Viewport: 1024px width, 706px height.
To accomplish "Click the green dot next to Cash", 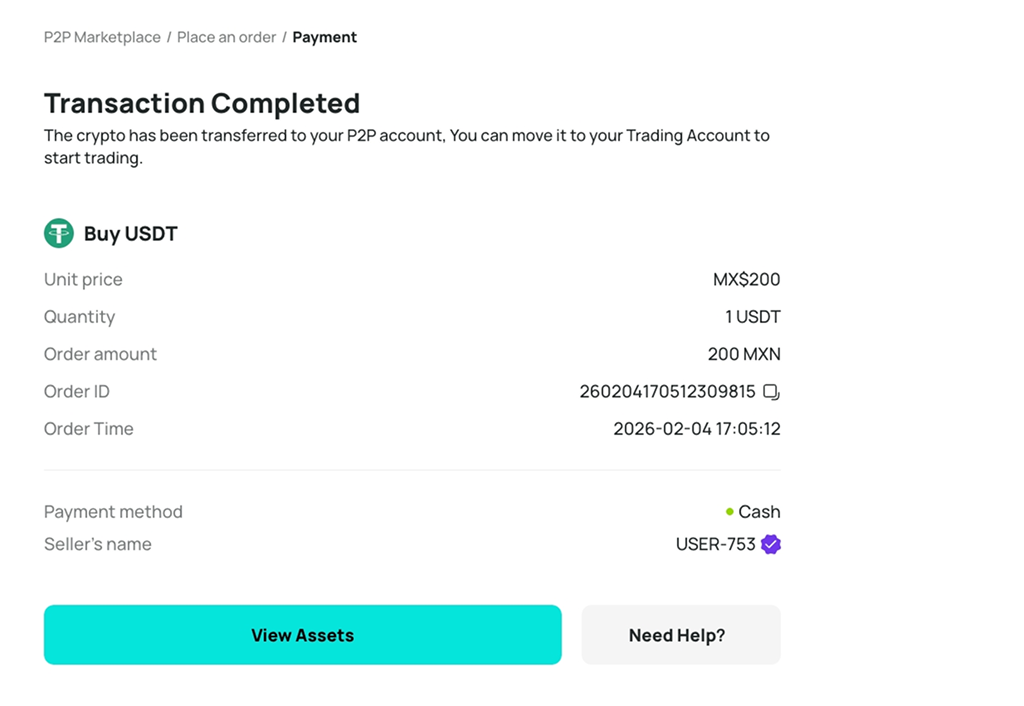I will (729, 511).
